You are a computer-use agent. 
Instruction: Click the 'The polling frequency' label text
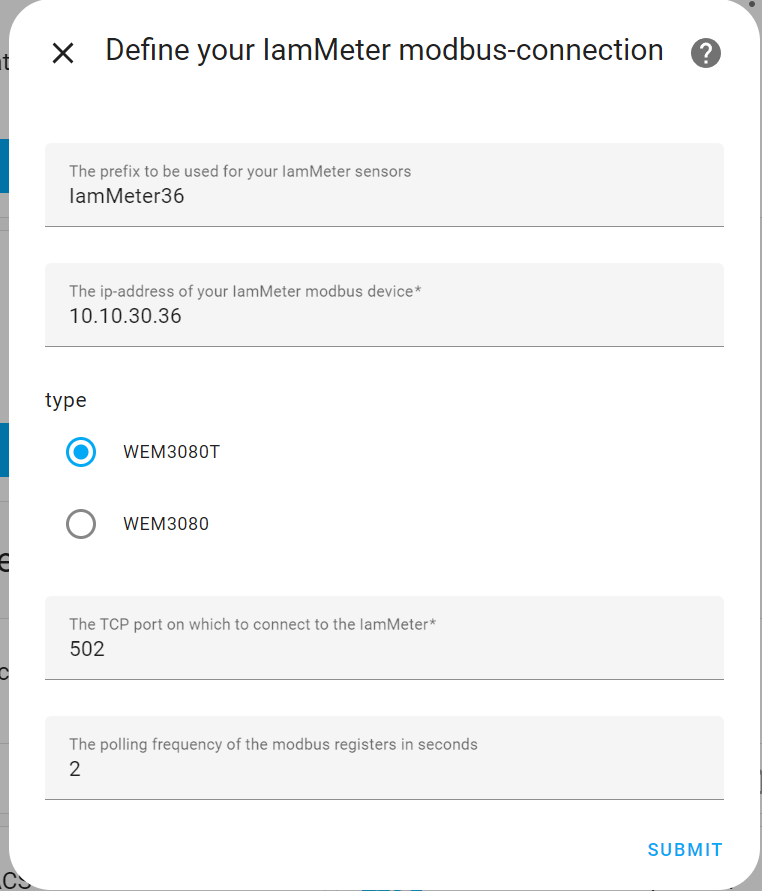point(273,744)
